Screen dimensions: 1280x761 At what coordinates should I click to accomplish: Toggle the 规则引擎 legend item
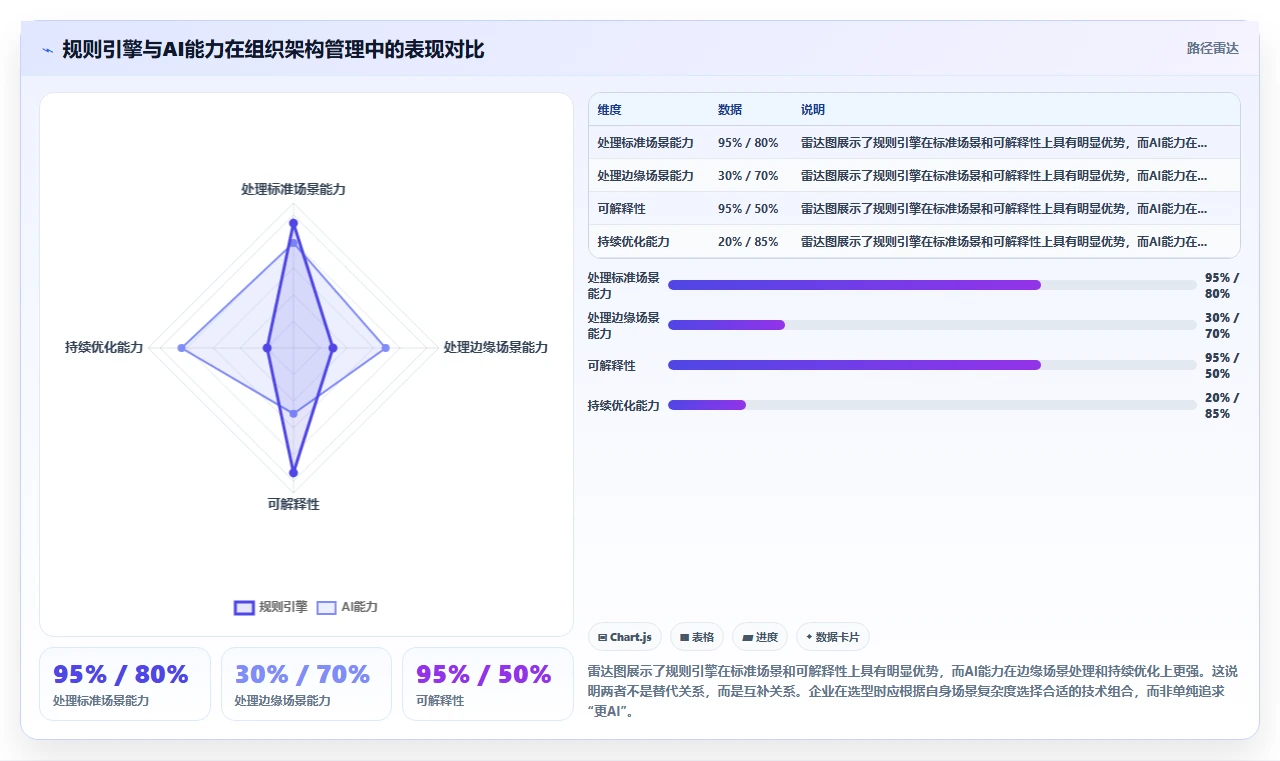271,607
